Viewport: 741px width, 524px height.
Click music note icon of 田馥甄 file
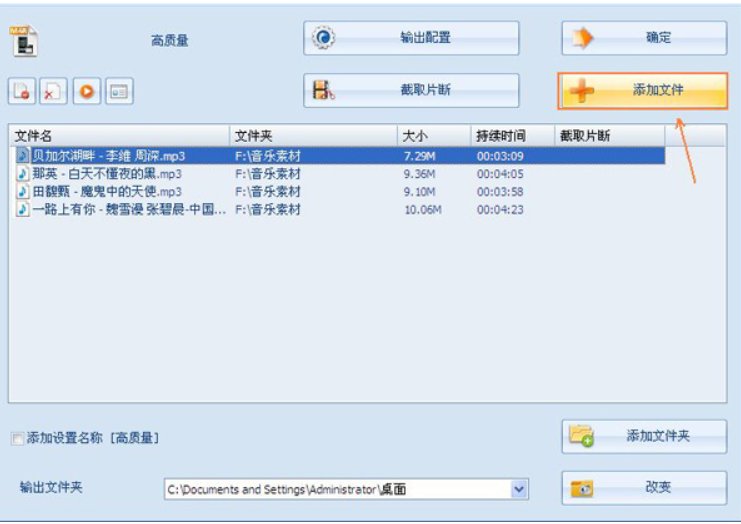click(x=23, y=192)
